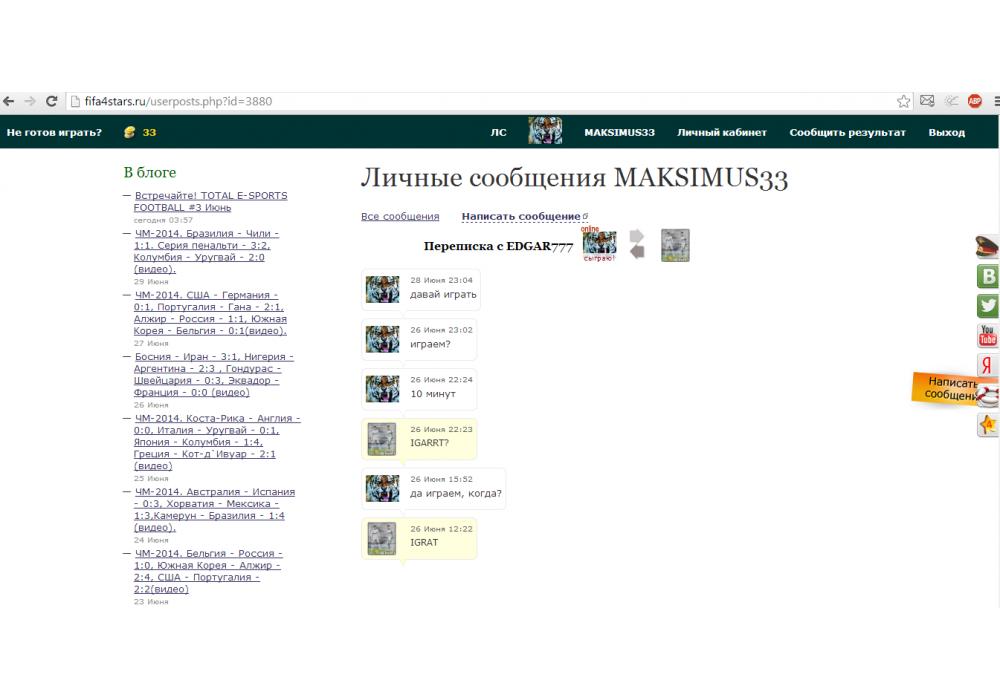Reload the page with the refresh icon
1000x700 pixels.
click(51, 101)
